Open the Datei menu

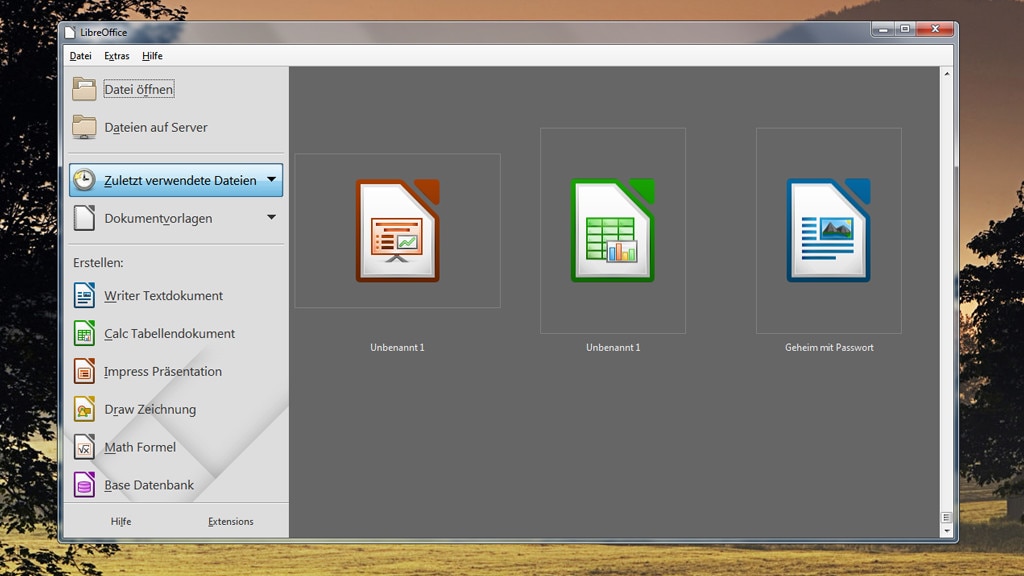80,56
